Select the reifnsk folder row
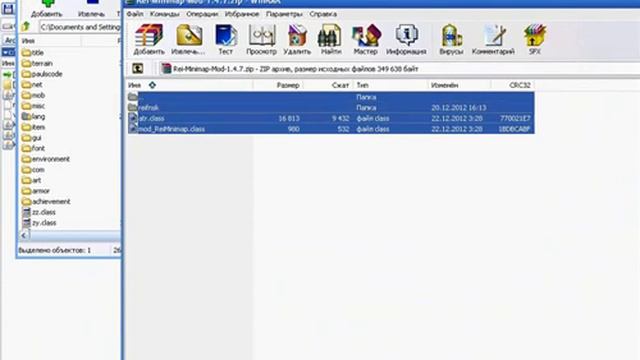Screen dimensions: 640x360 [x=331, y=108]
